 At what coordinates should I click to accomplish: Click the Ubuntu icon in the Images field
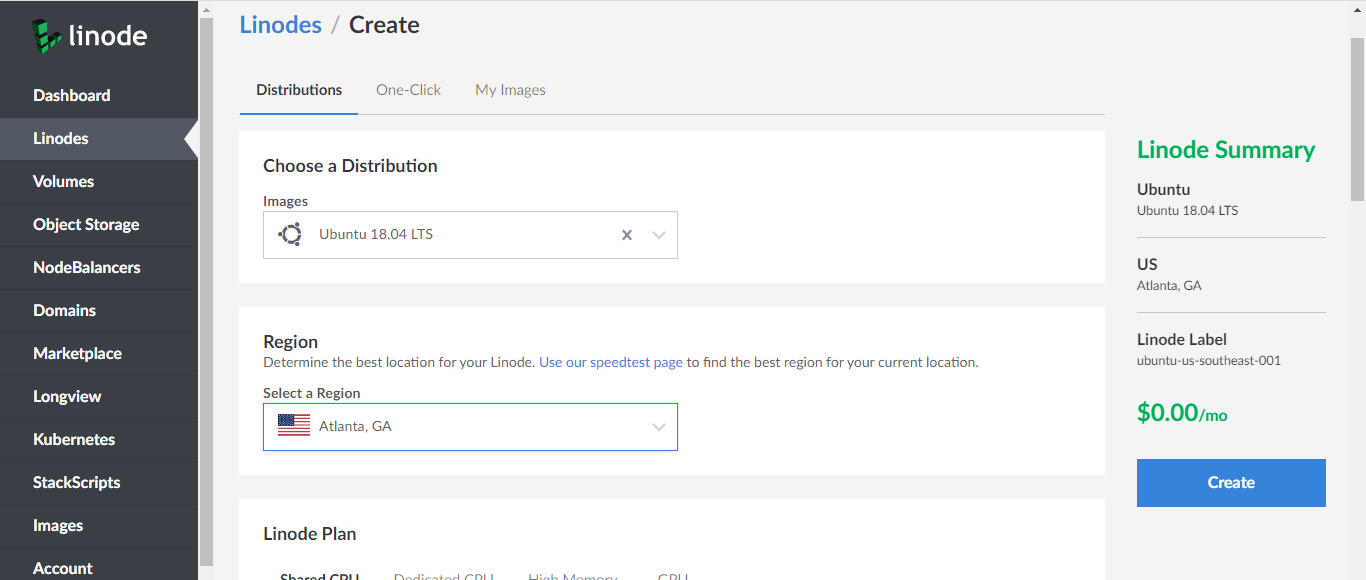pos(291,235)
